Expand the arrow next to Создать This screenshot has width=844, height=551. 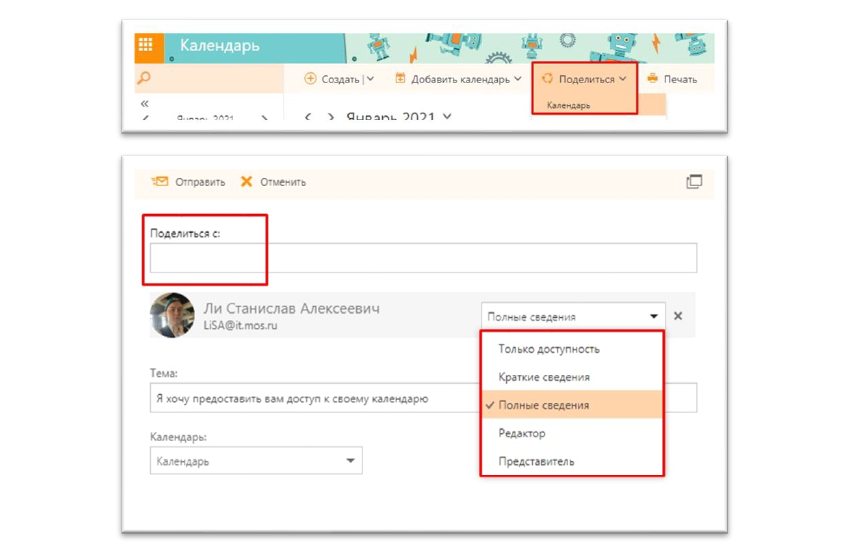coord(370,79)
